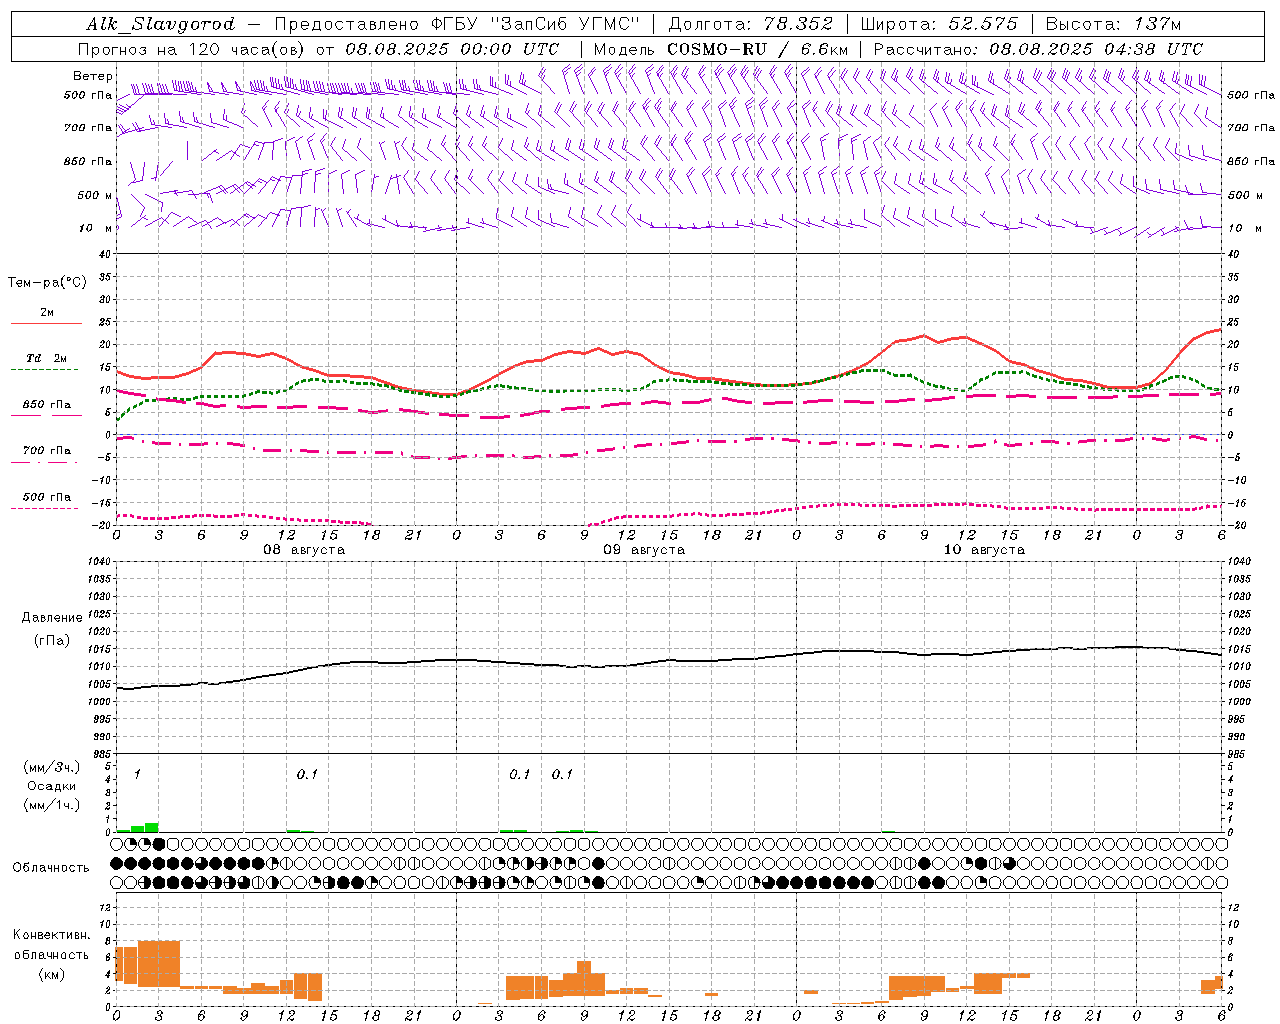Click the Осадки precipitation label
The image size is (1280, 1024).
(x=51, y=786)
